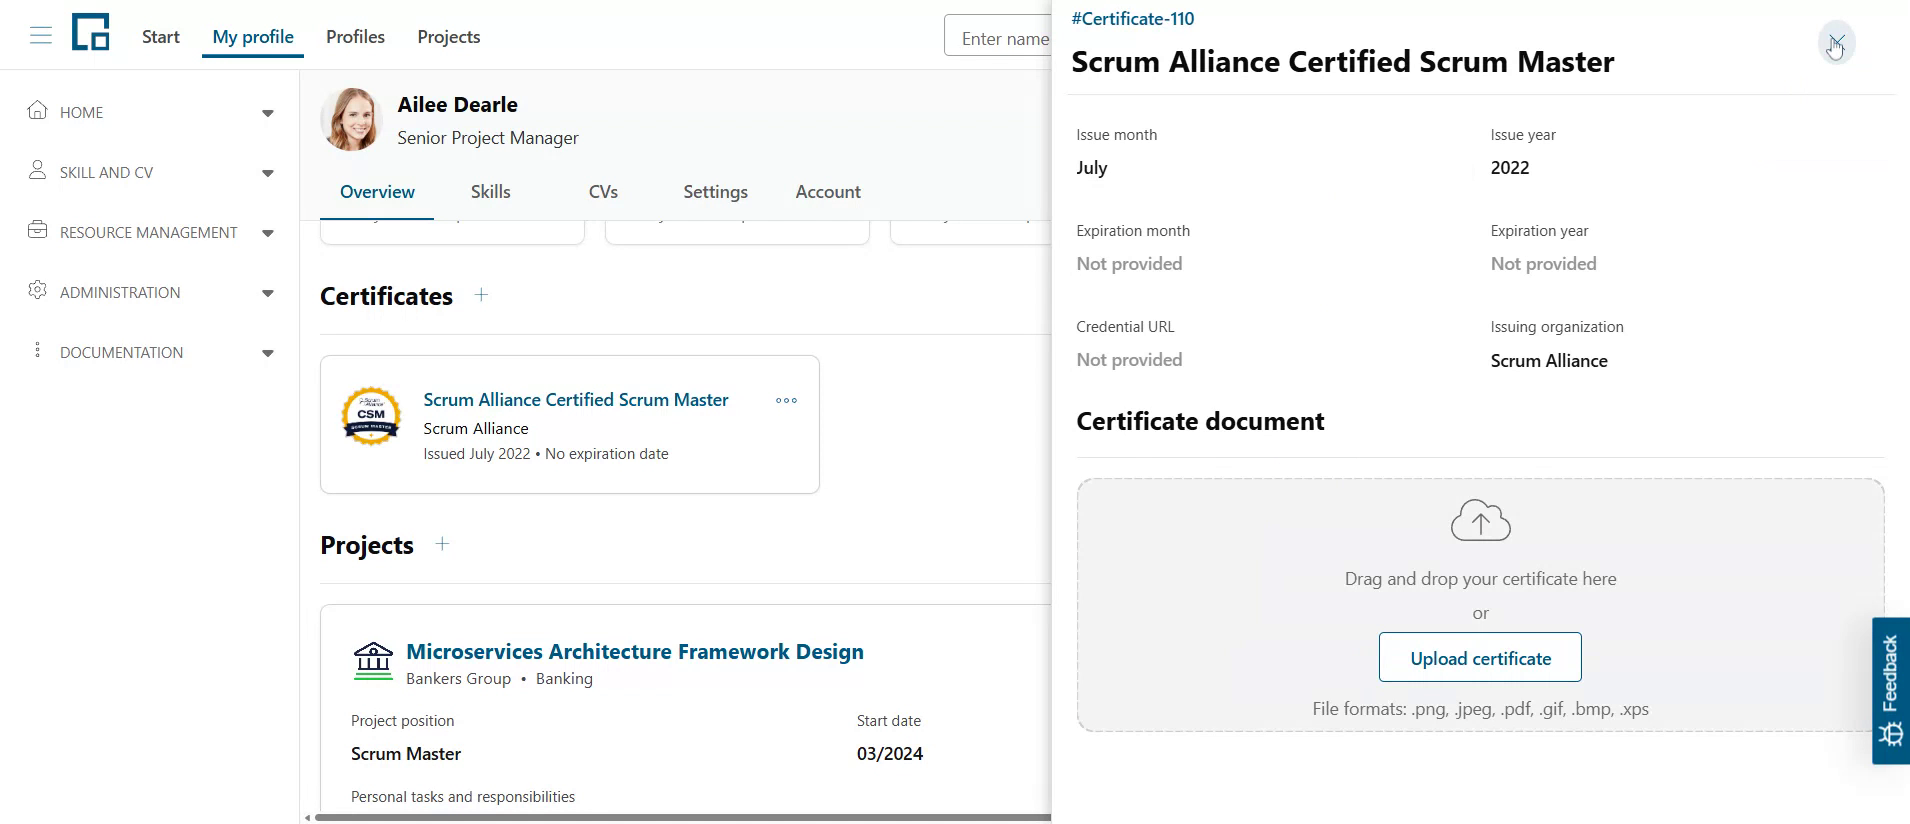The image size is (1910, 824).
Task: Switch to the Settings tab
Action: 715,192
